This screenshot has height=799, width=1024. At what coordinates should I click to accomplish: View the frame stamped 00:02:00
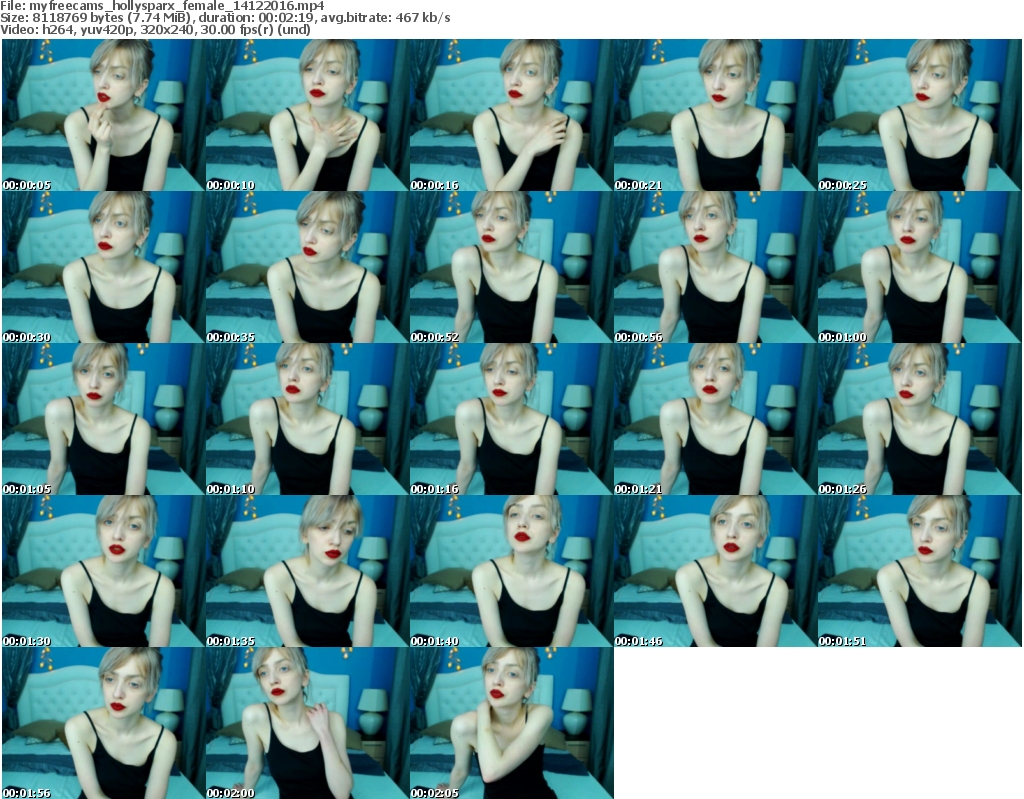click(x=307, y=723)
